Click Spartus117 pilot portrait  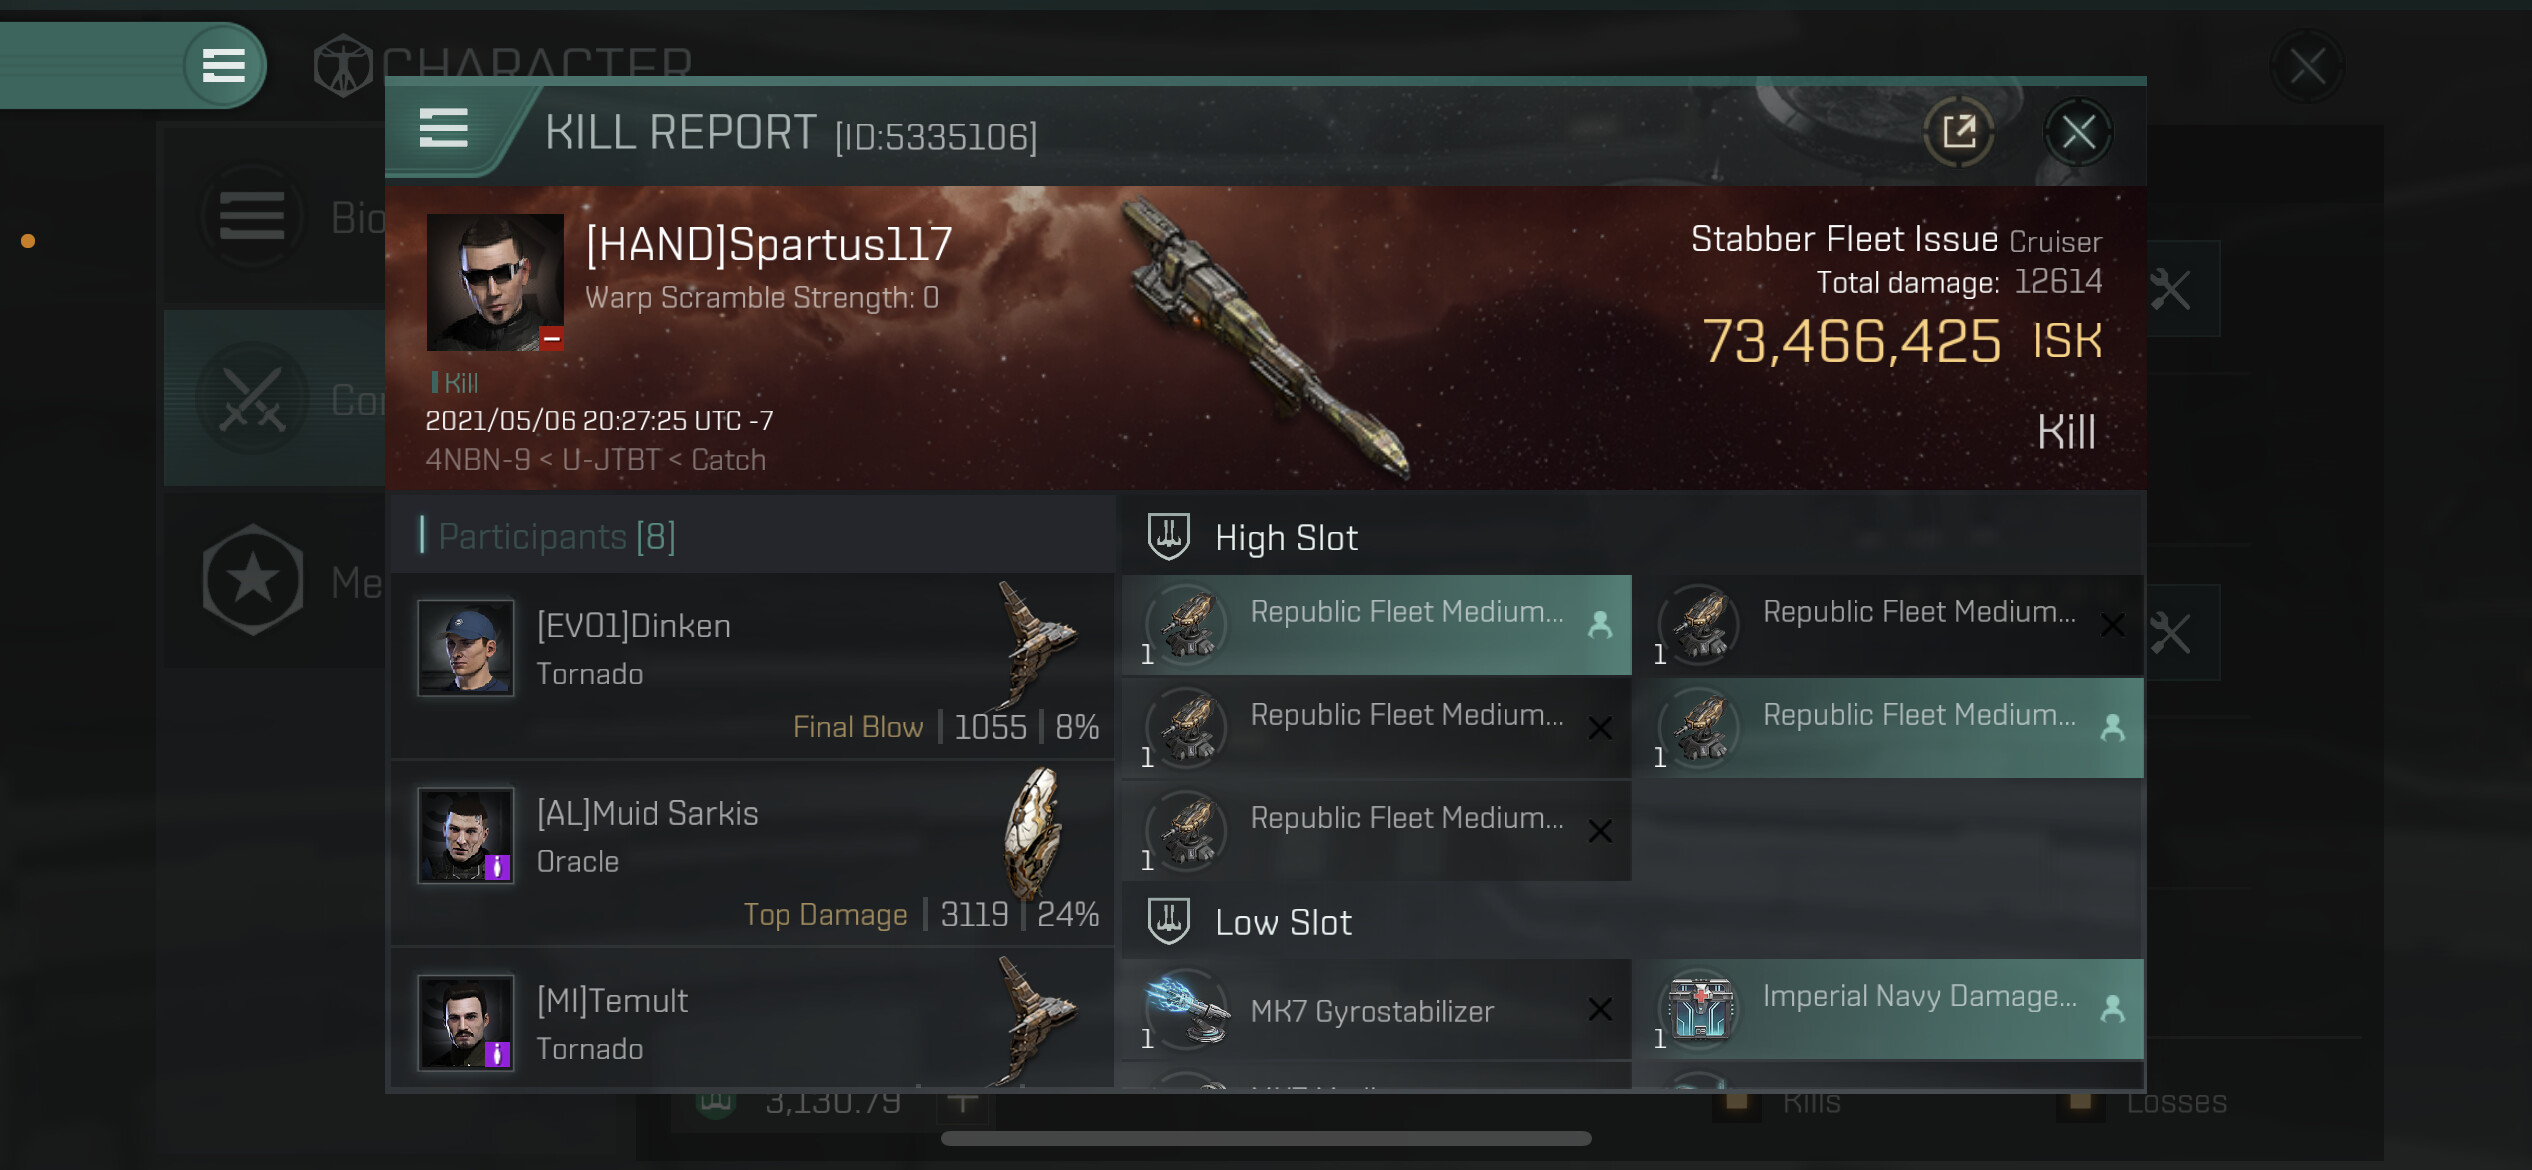coord(495,282)
